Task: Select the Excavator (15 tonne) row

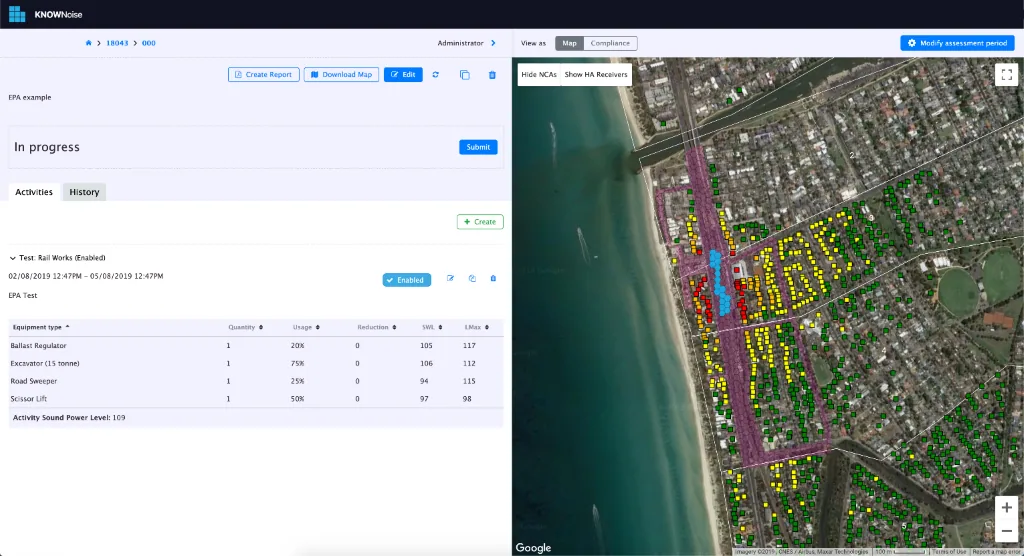Action: coord(256,363)
